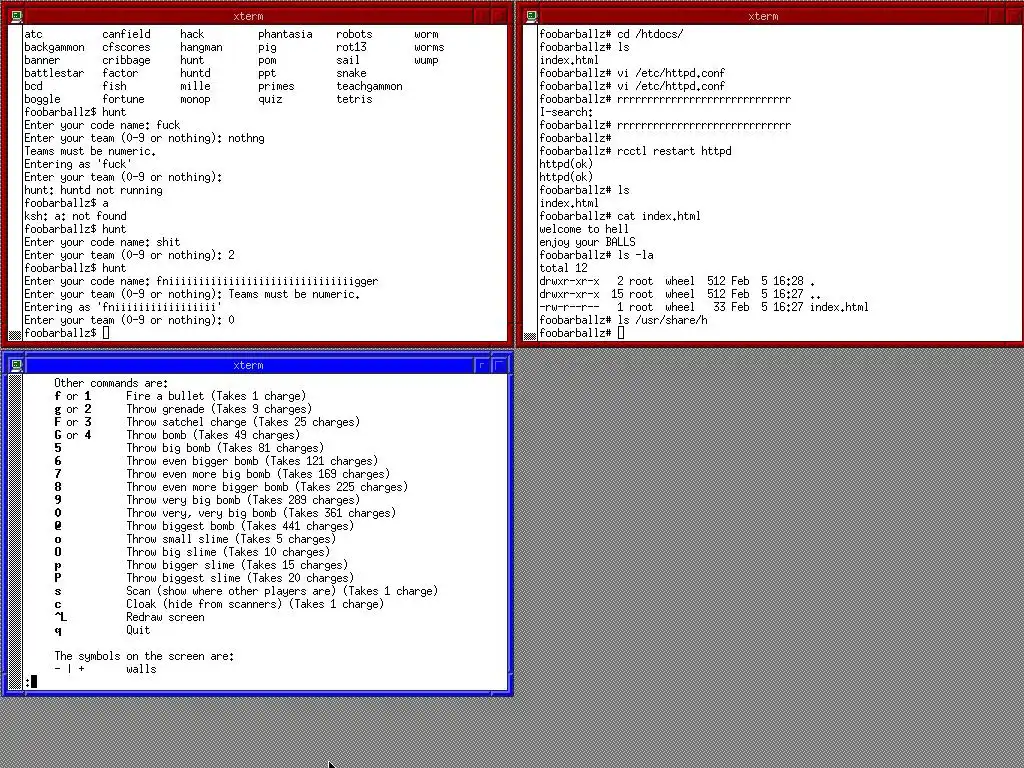Click the 'hunt: huntd not running' line
1024x768 pixels.
[93, 190]
